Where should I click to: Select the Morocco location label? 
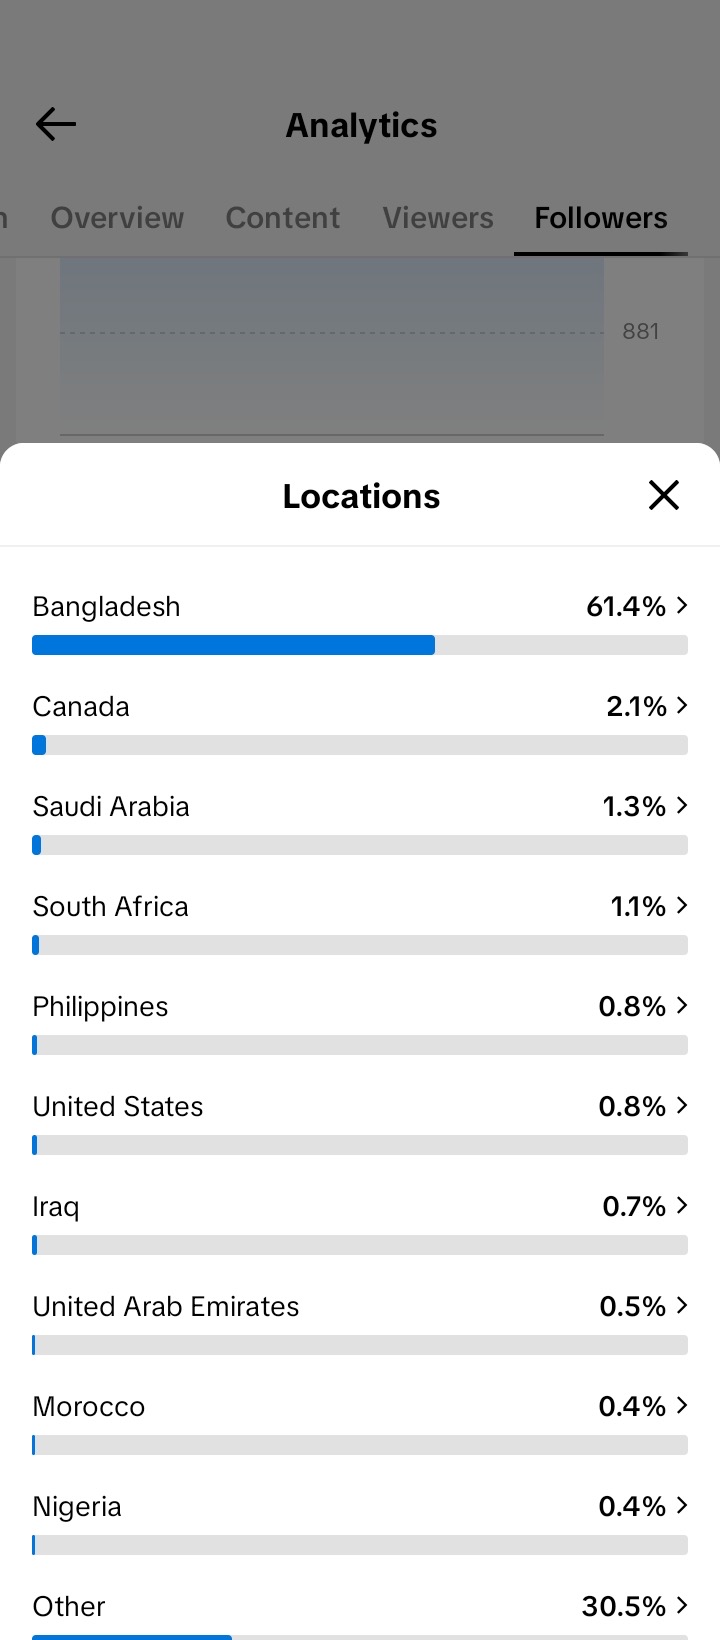89,1406
